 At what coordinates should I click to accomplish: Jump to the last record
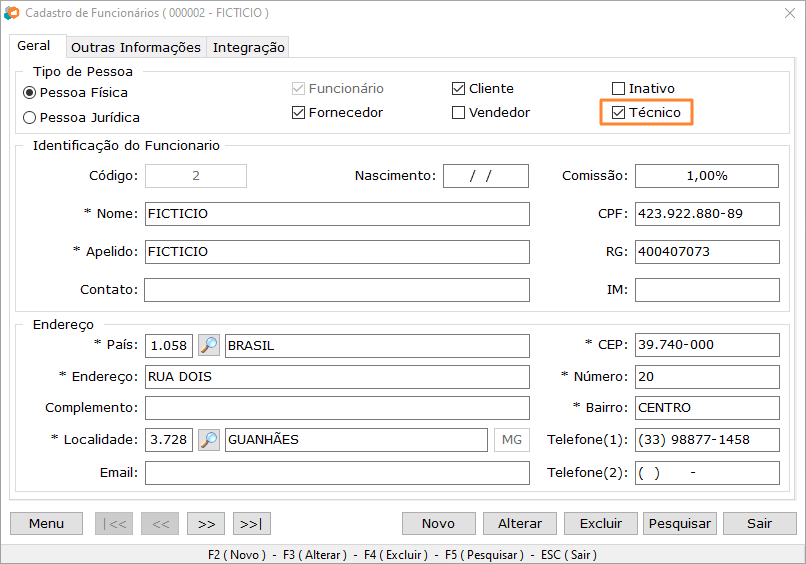click(252, 523)
